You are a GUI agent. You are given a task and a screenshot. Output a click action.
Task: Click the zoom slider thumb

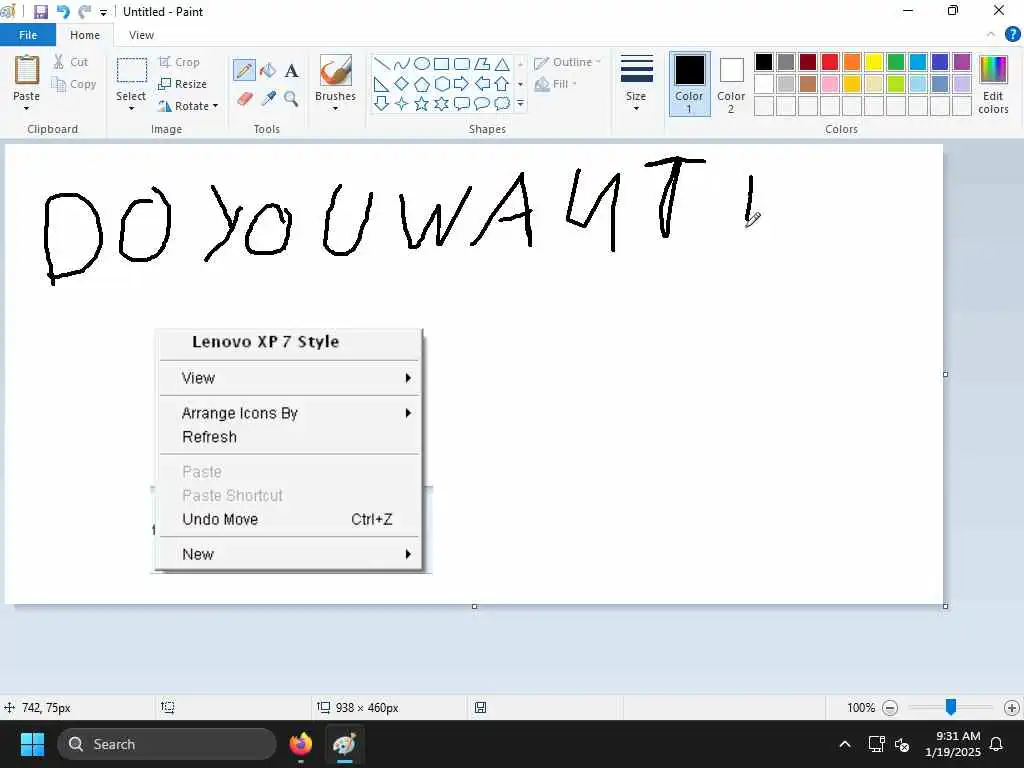coord(951,707)
